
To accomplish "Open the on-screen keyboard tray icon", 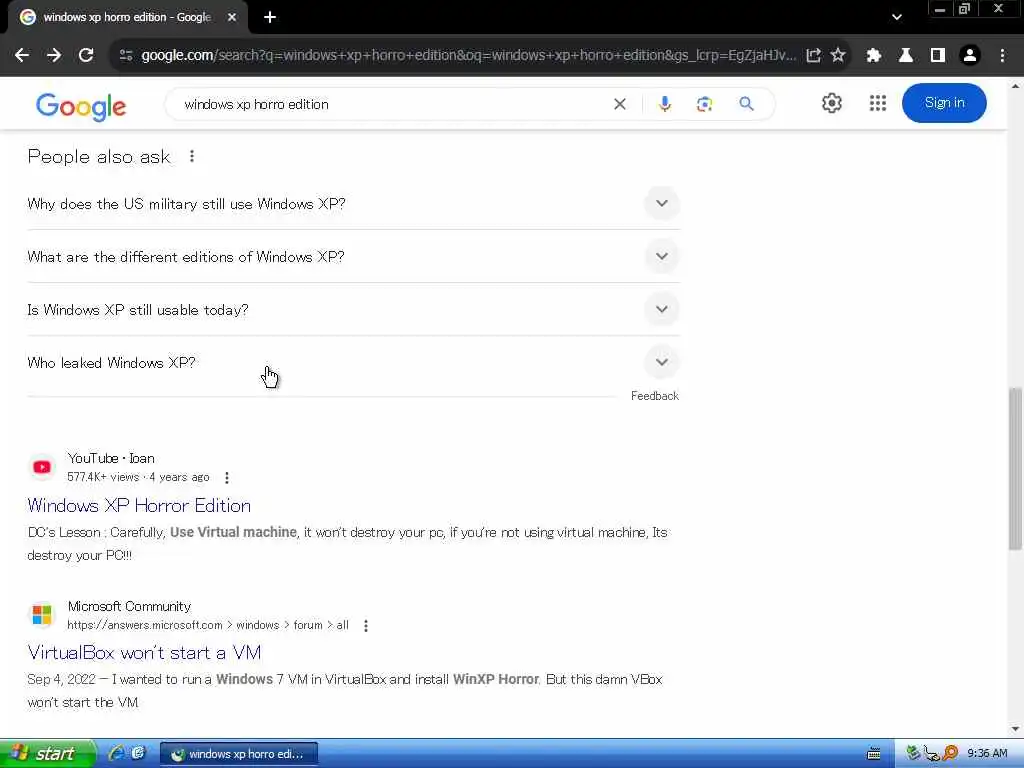I will pos(873,754).
